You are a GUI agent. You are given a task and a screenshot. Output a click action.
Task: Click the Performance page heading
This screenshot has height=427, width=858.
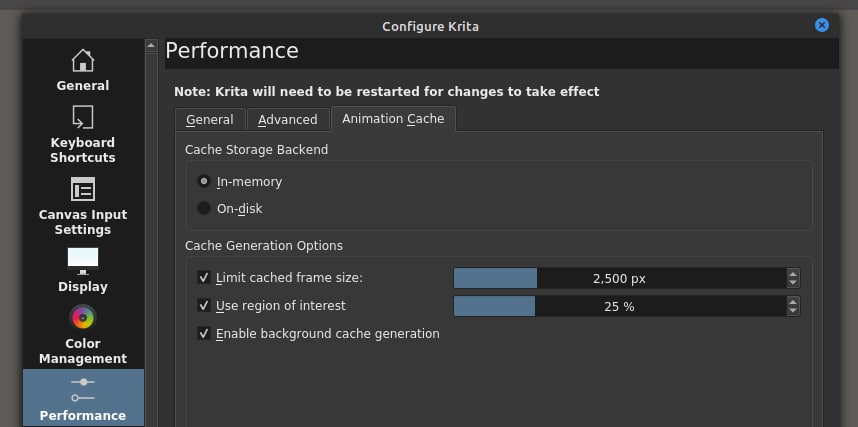232,50
